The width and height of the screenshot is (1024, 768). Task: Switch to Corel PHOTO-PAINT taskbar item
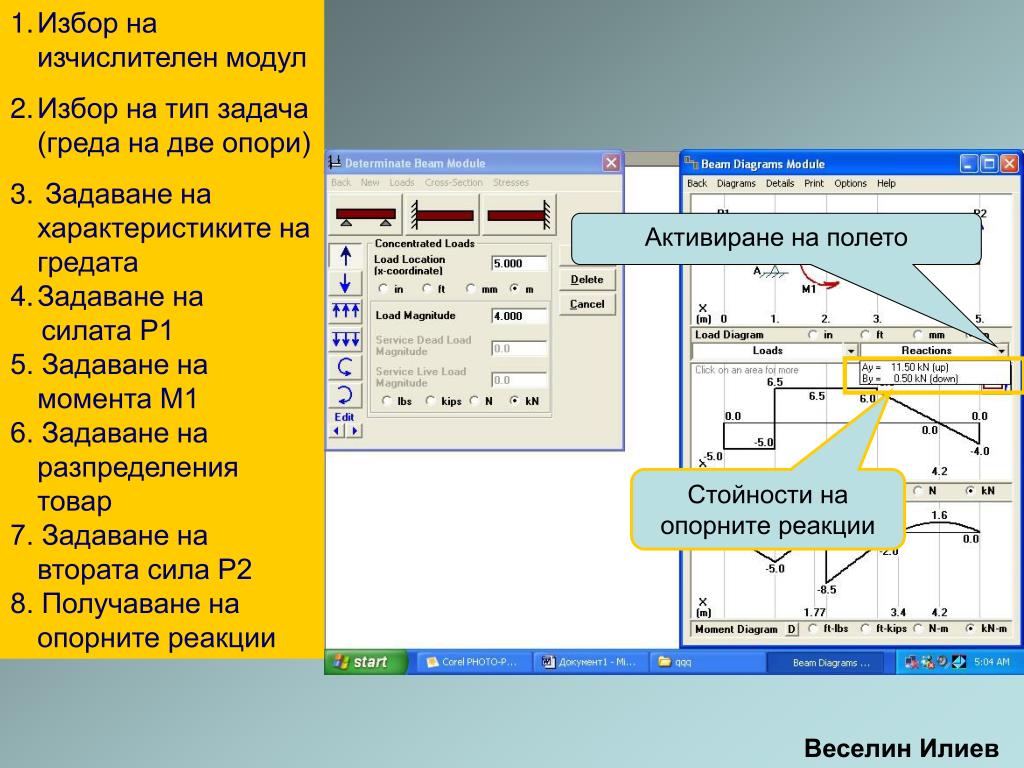[x=475, y=662]
